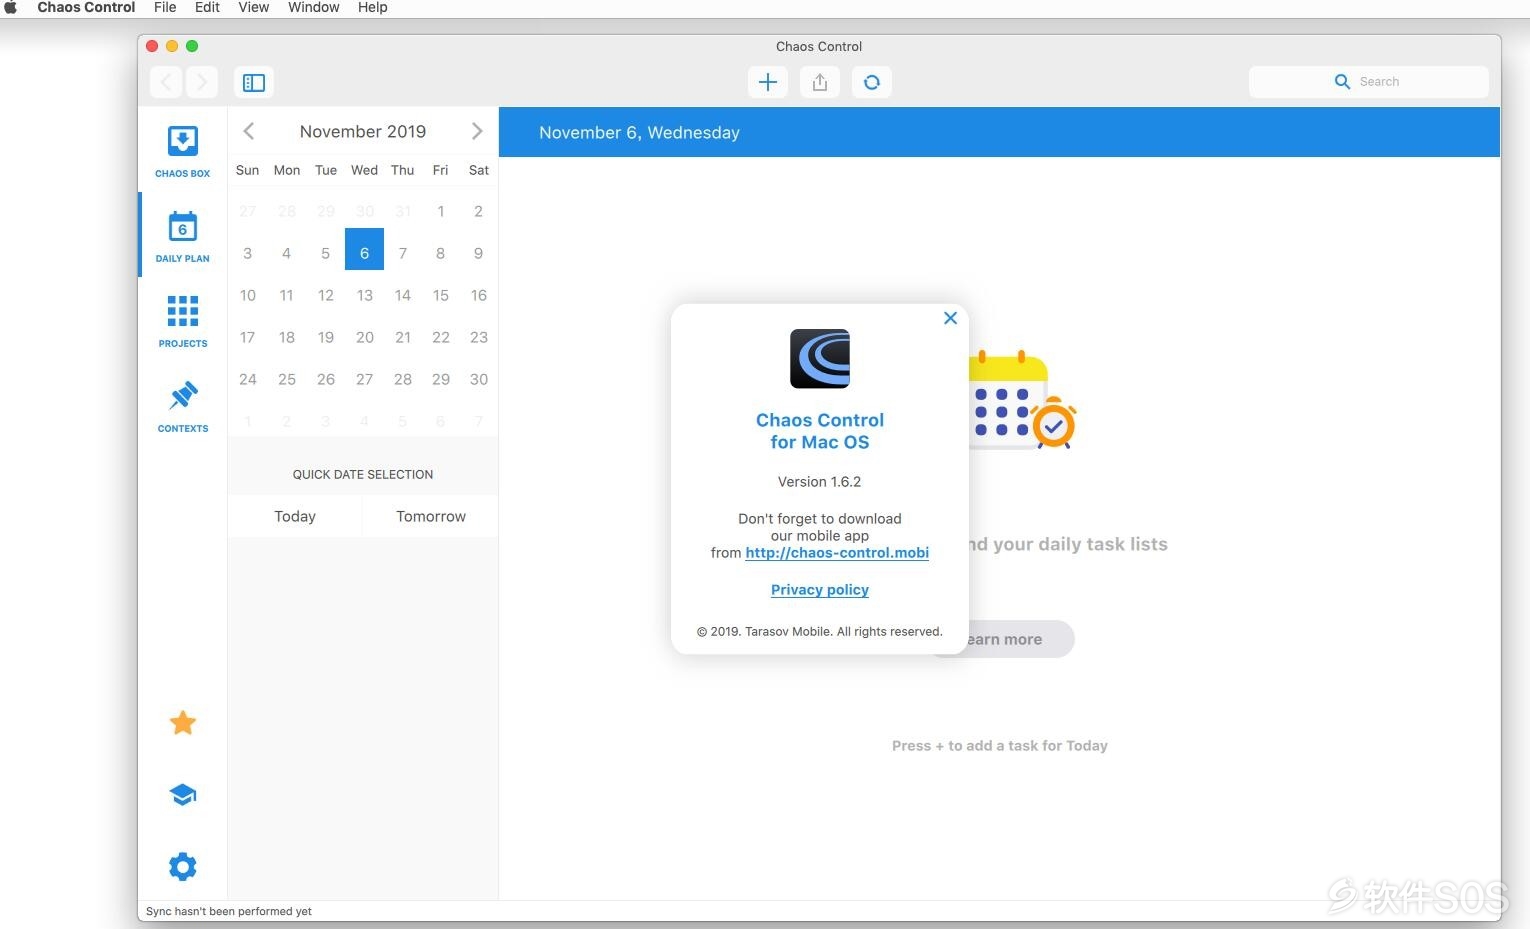This screenshot has height=929, width=1530.
Task: Select November 28 in calendar
Action: (403, 379)
